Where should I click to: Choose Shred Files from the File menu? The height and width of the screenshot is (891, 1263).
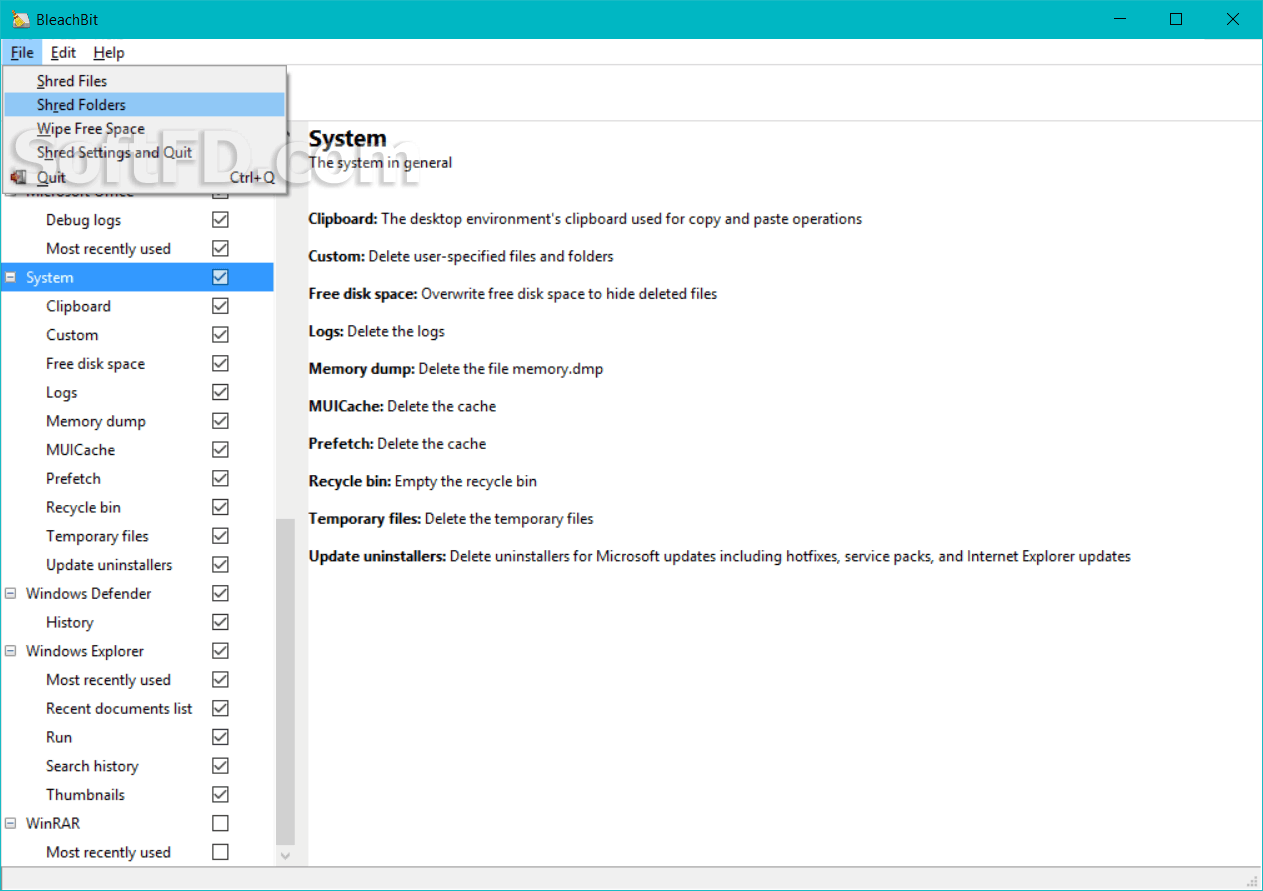tap(145, 81)
